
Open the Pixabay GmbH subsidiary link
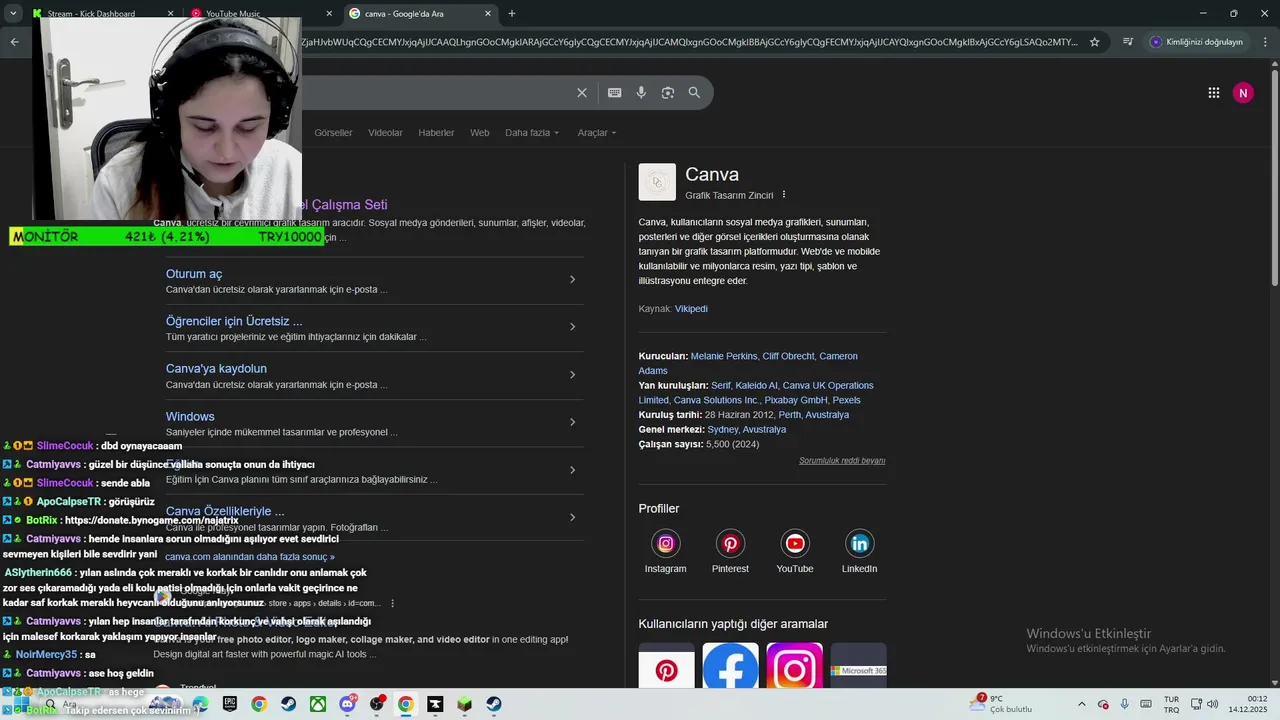796,400
